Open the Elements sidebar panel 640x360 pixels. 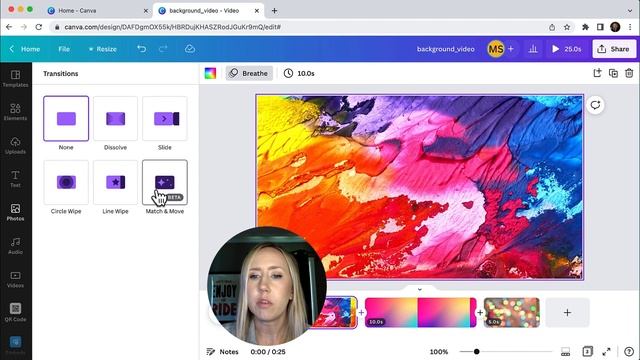pyautogui.click(x=16, y=112)
